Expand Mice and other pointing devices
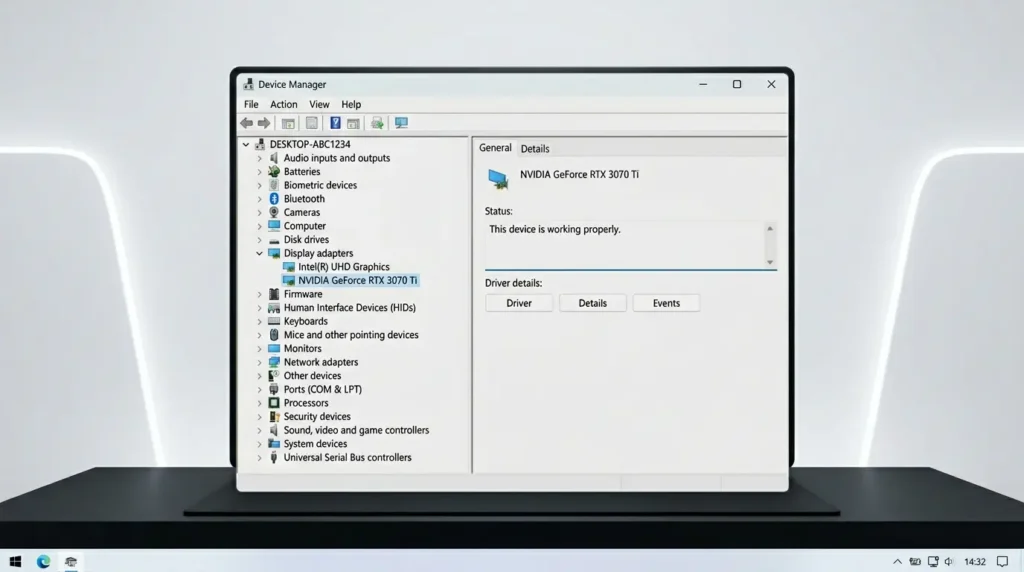 tap(259, 335)
